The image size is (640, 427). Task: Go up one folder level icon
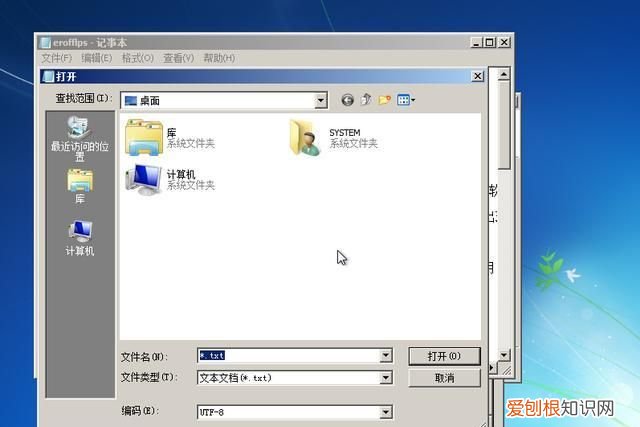(366, 100)
